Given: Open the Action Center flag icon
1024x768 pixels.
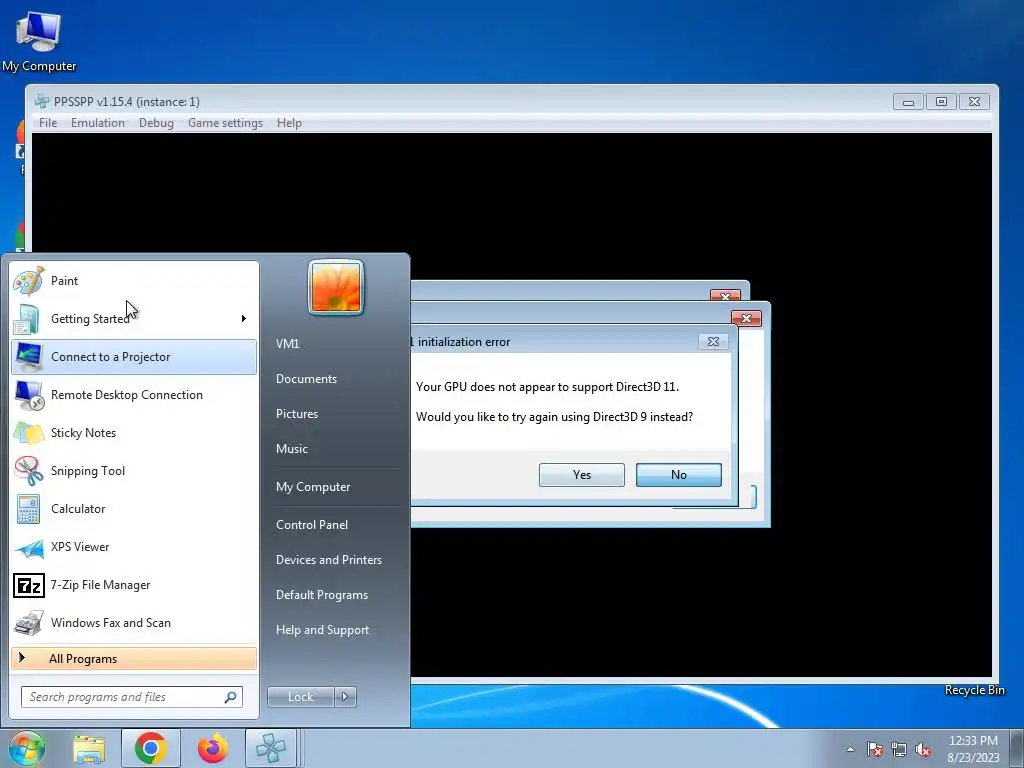Looking at the screenshot, I should pyautogui.click(x=874, y=749).
